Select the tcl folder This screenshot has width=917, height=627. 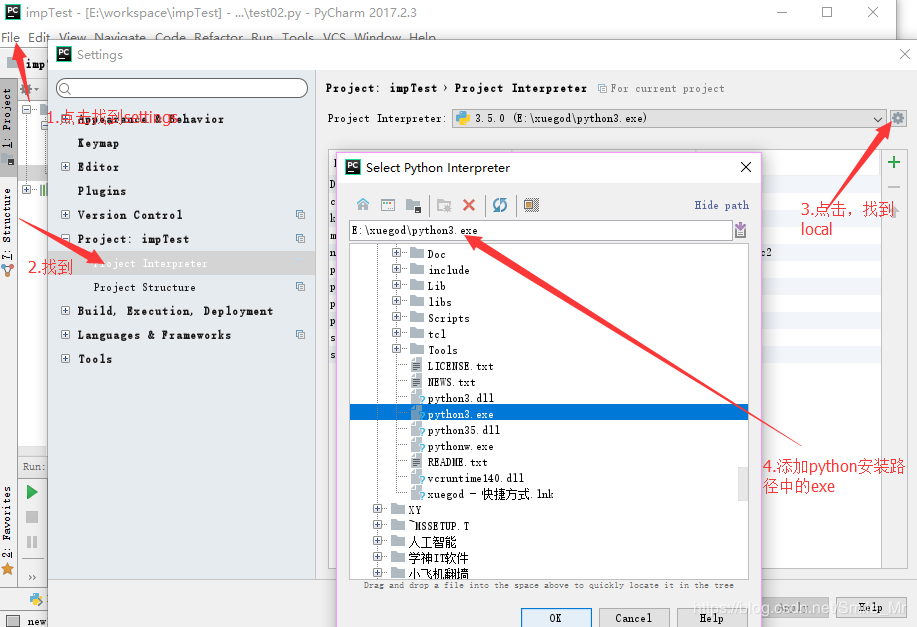(x=437, y=334)
